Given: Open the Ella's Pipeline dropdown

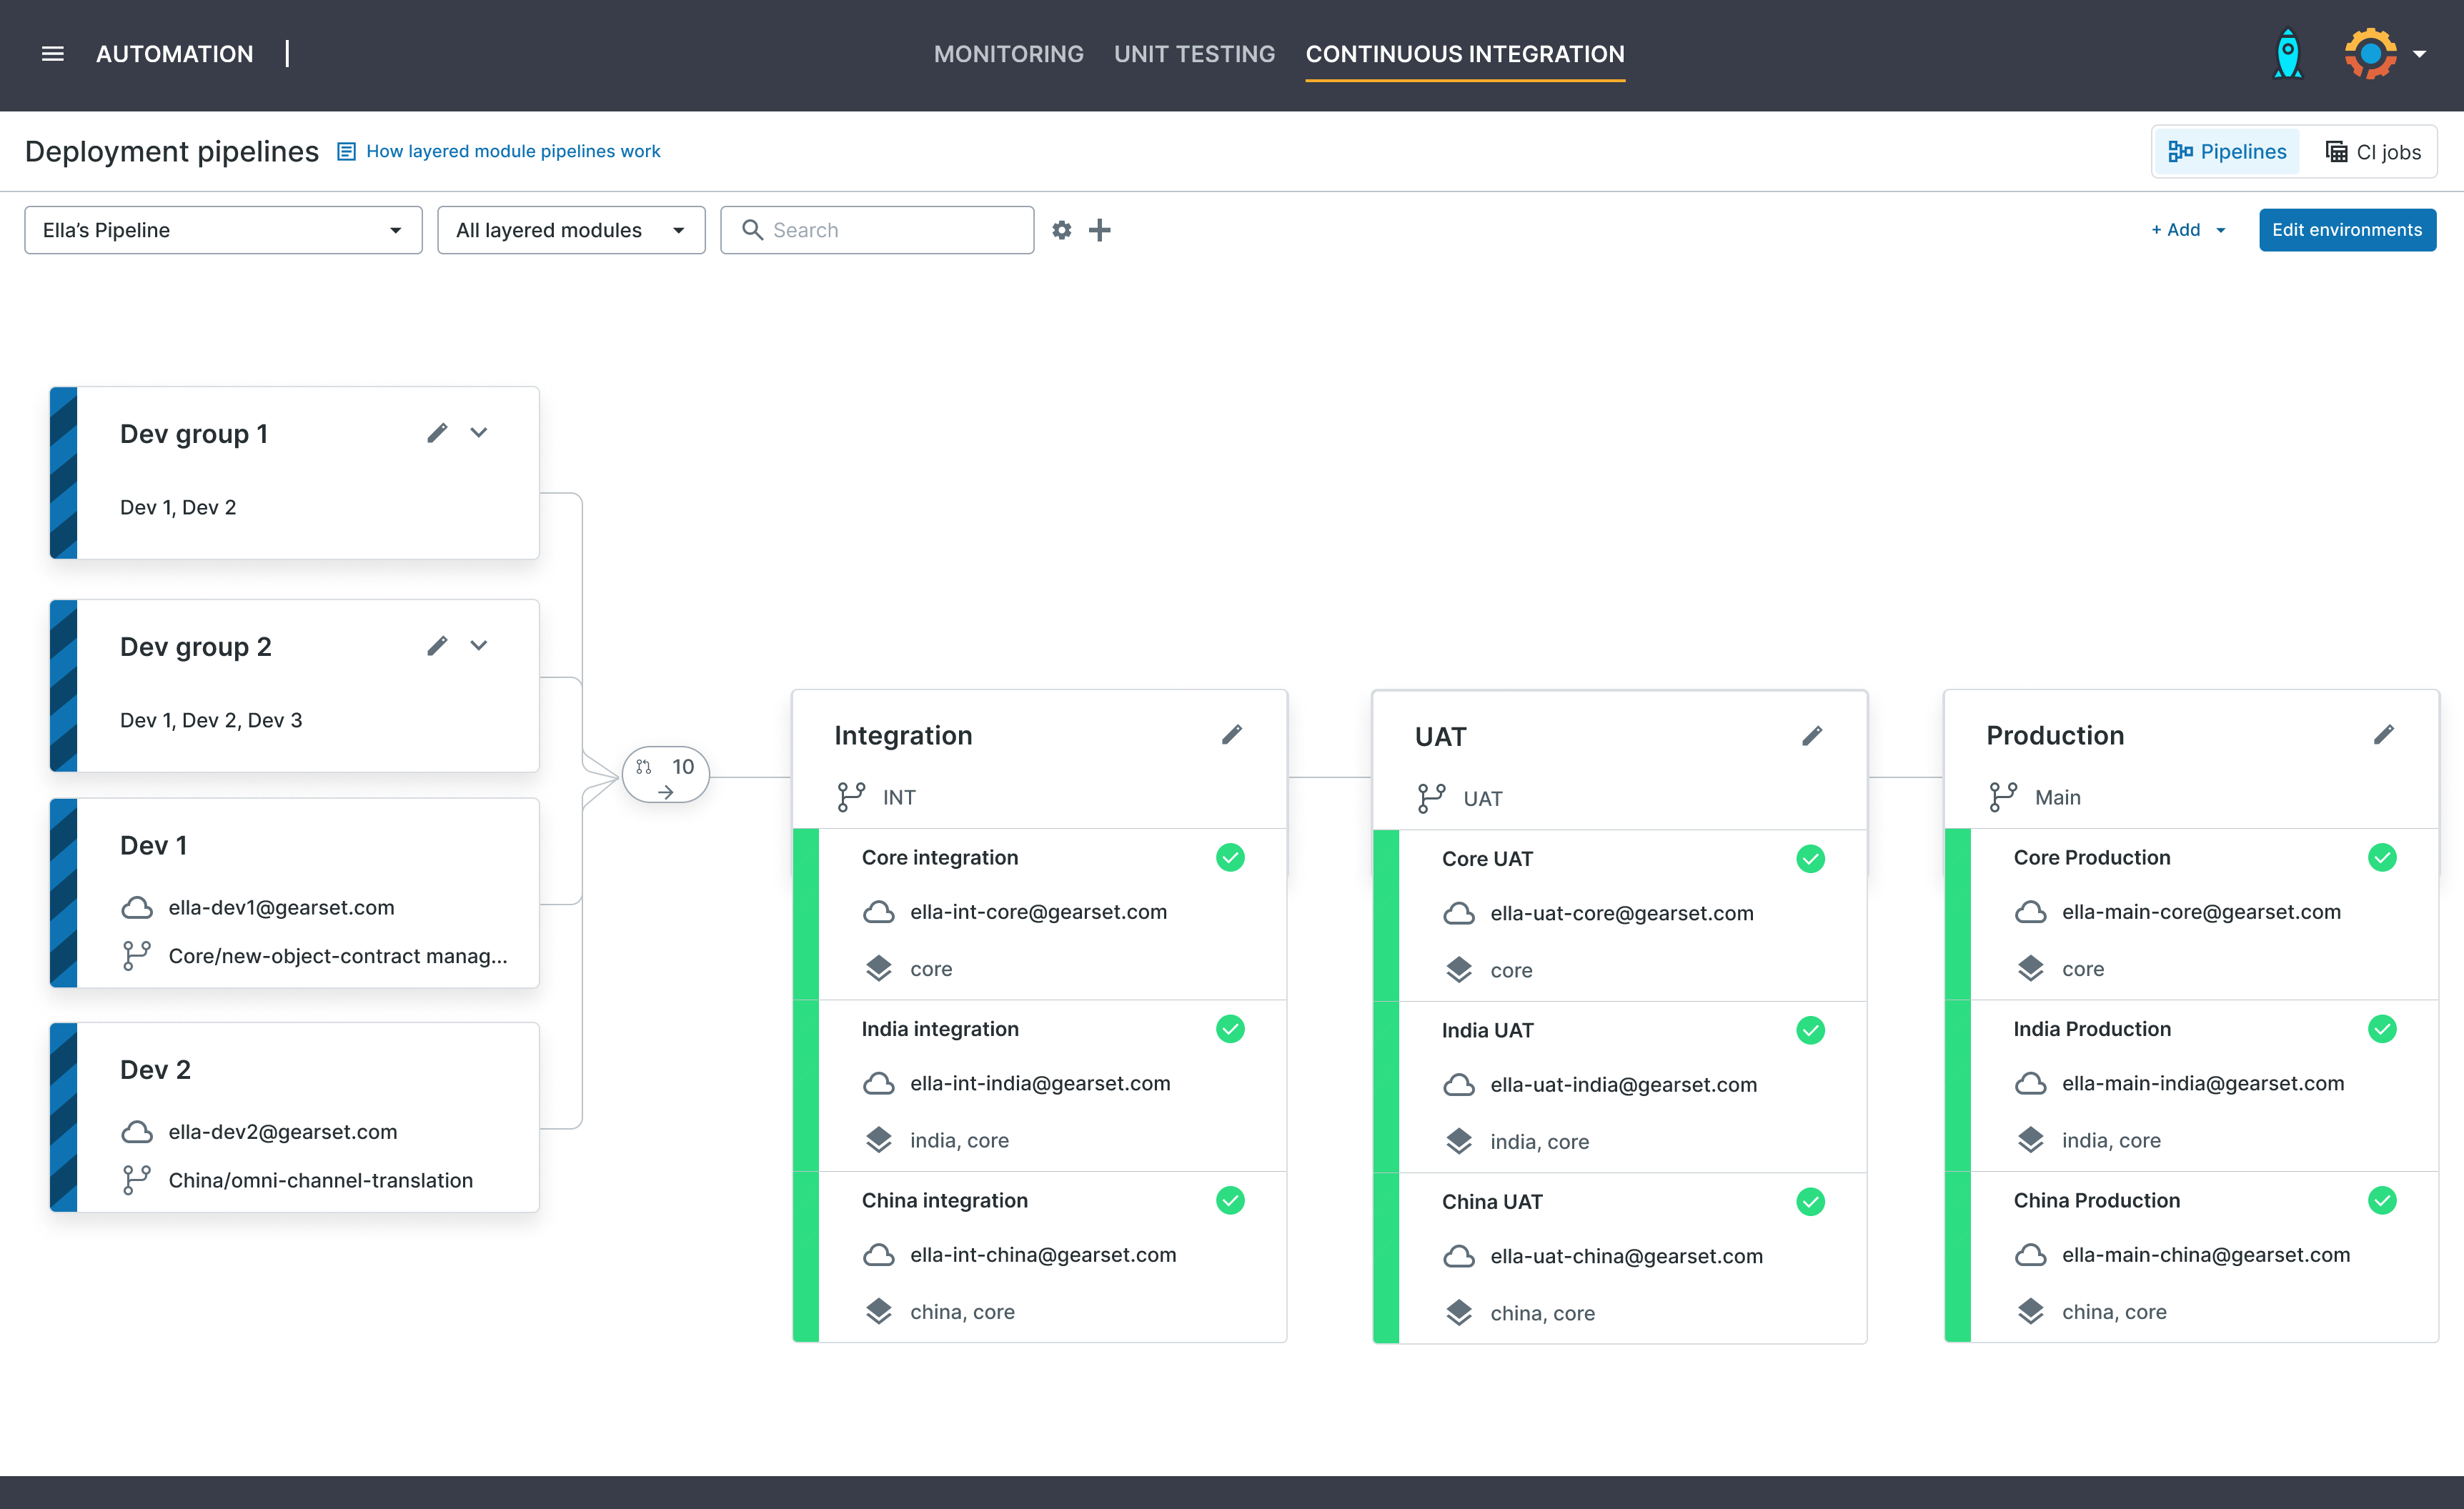Looking at the screenshot, I should 223,230.
